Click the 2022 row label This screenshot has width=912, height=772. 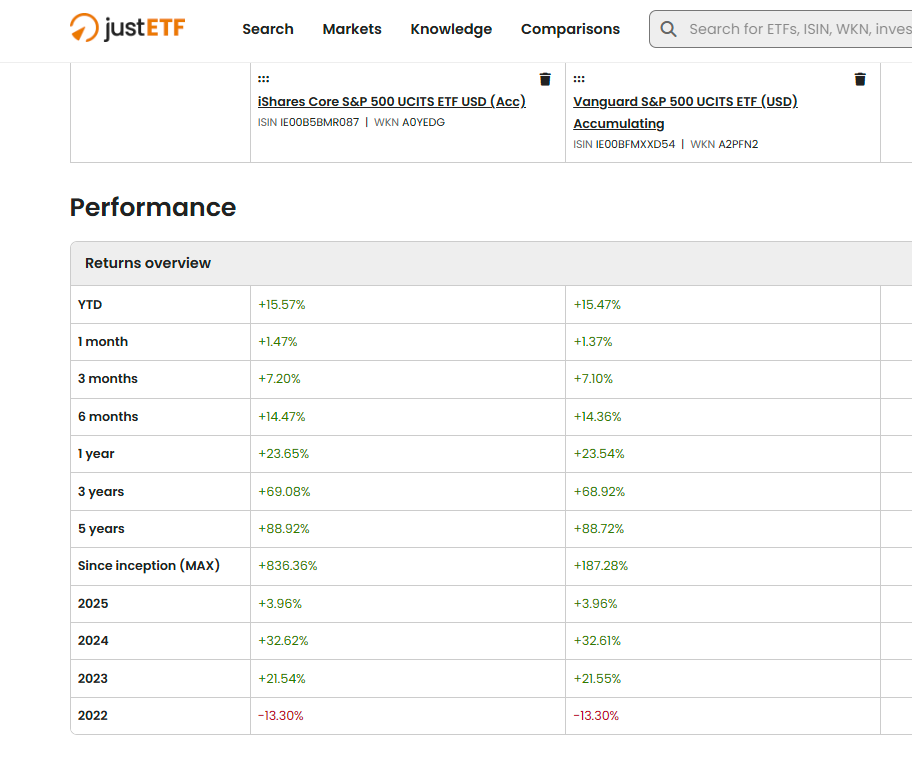[93, 716]
